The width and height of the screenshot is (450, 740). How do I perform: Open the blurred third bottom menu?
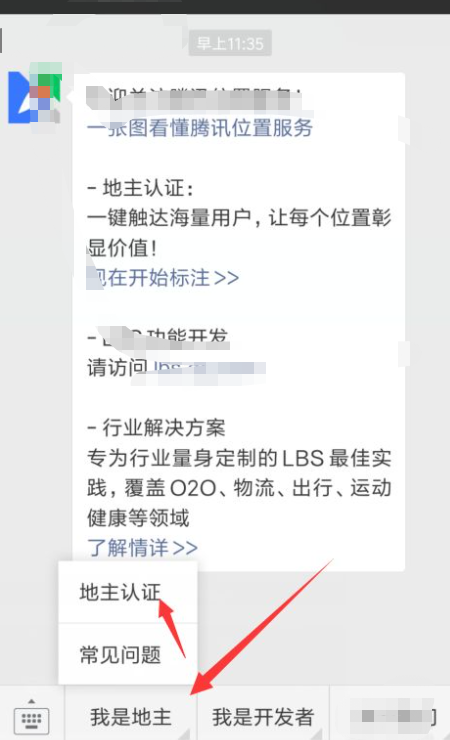pyautogui.click(x=391, y=717)
